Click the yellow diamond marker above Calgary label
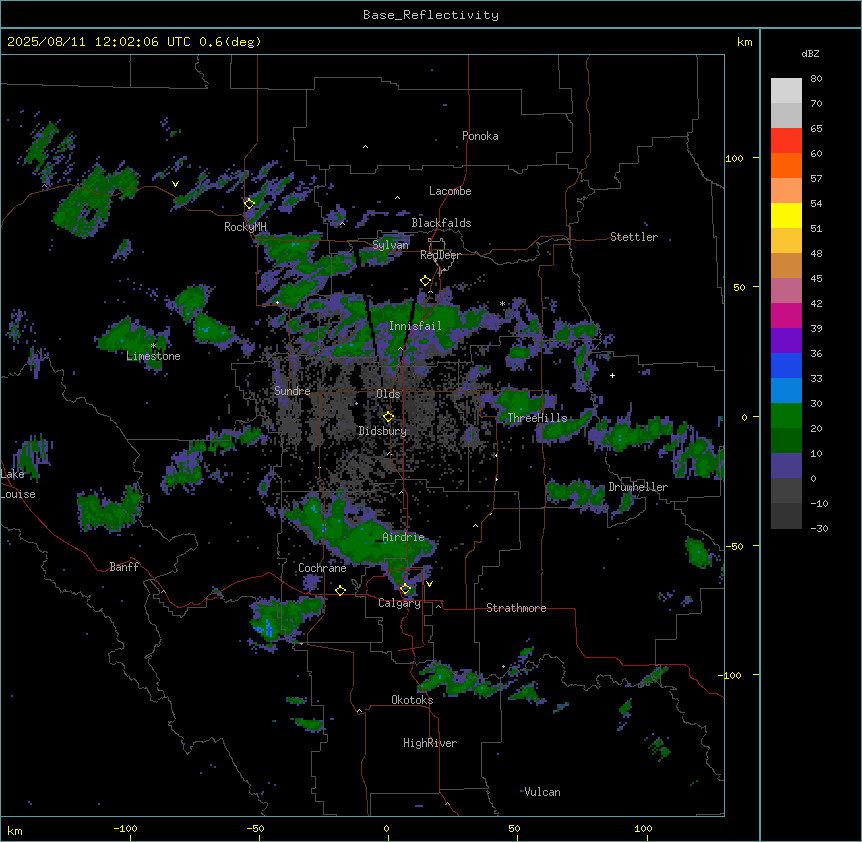Image resolution: width=862 pixels, height=842 pixels. 405,589
